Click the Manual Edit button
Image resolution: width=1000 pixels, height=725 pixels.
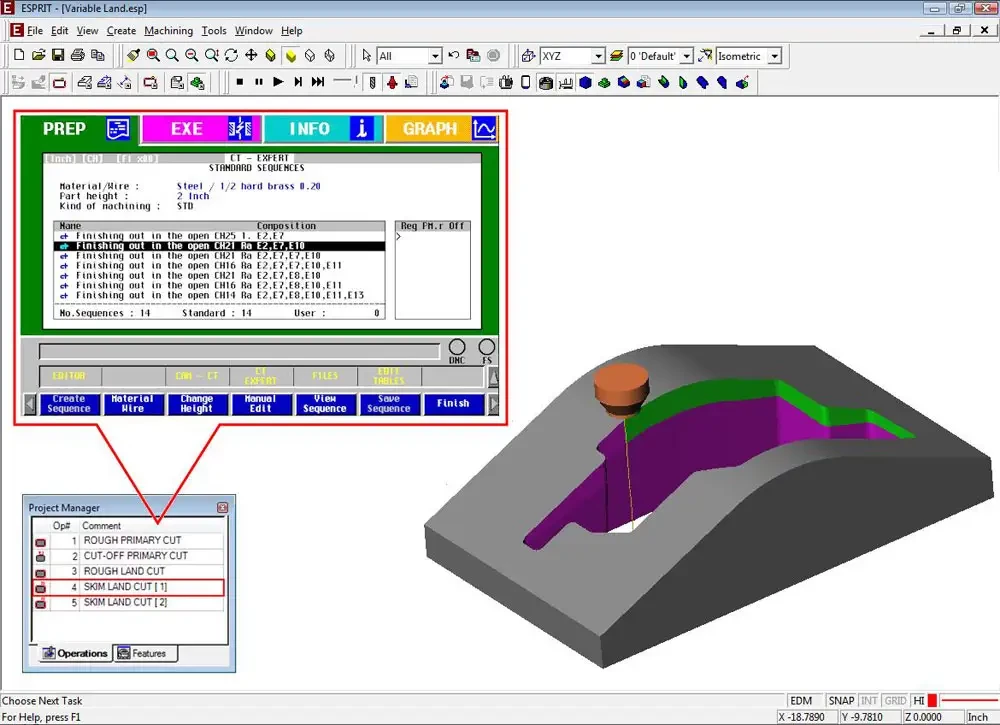[260, 404]
